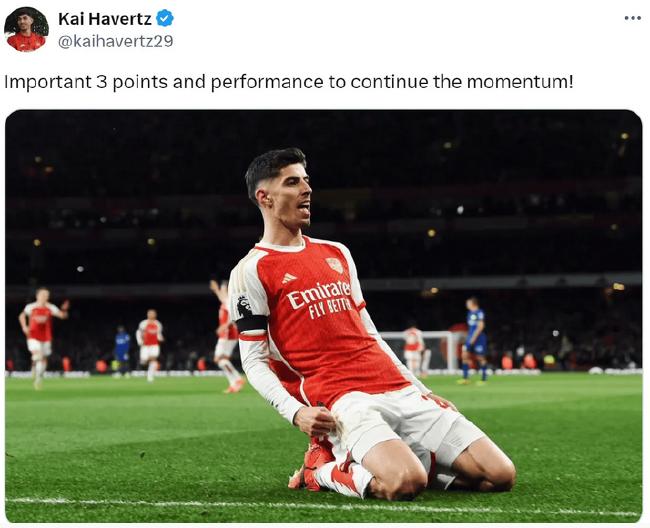Viewport: 650px width, 528px height.
Task: Click the goal net in the background
Action: click(440, 348)
